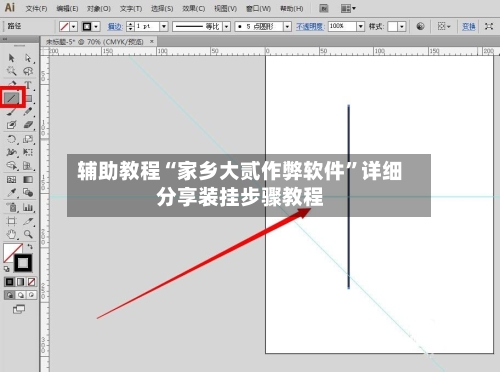The width and height of the screenshot is (500, 372).
Task: Select the Eraser tool
Action: (x=28, y=125)
